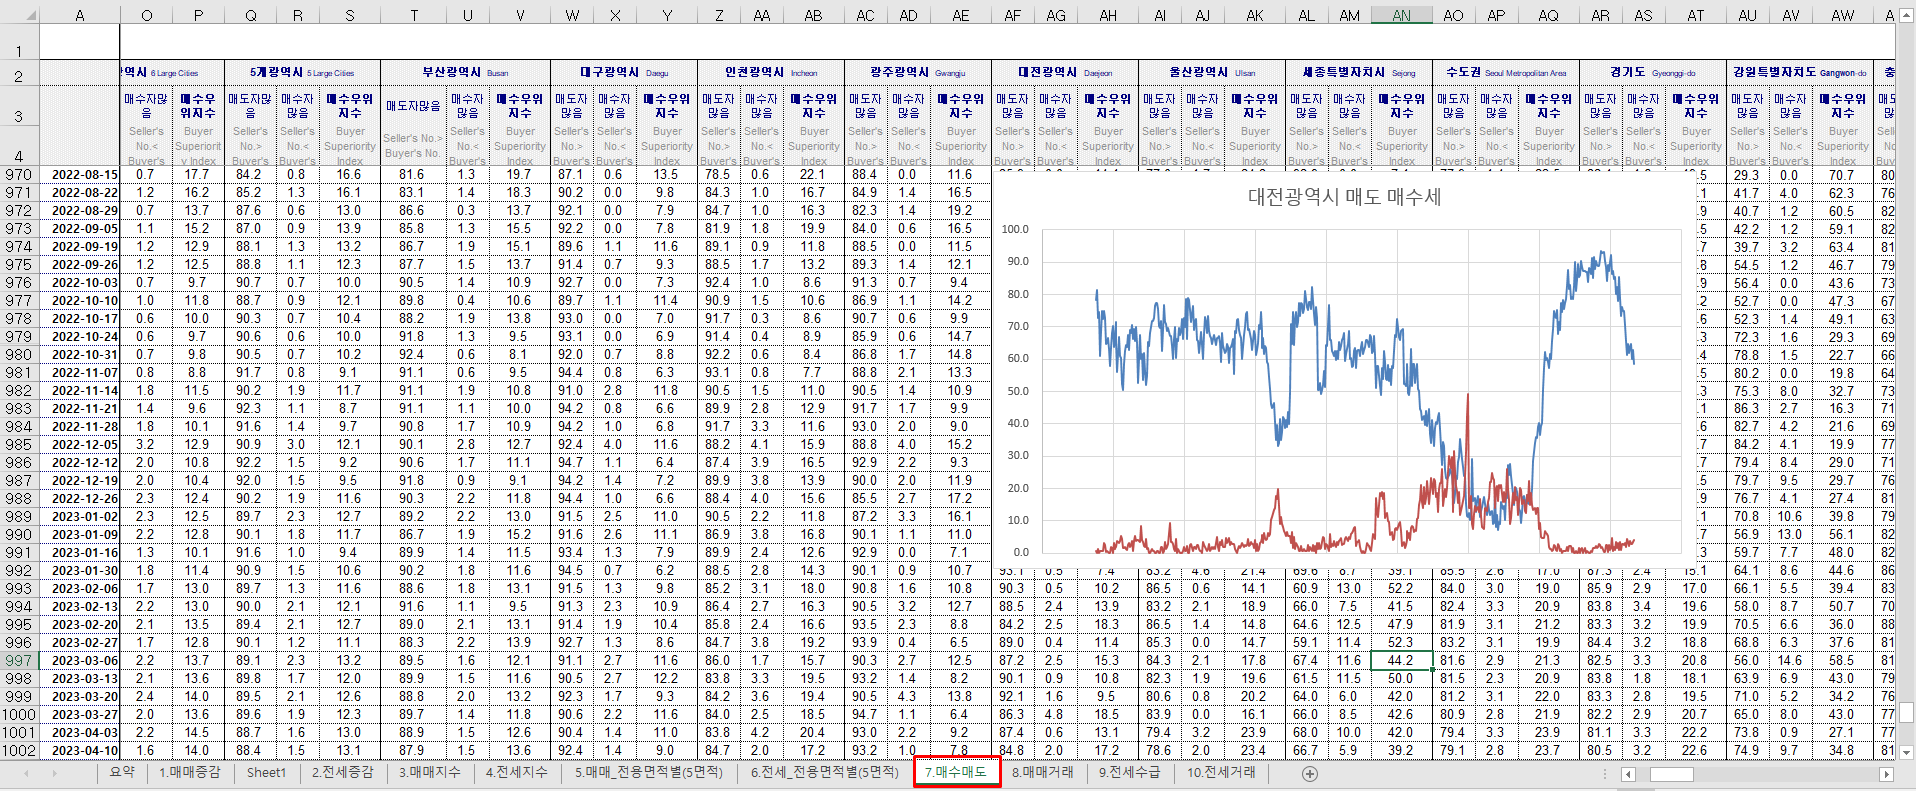
Task: Click the 수도권 Seoul Metropolitan Area header
Action: point(1506,72)
